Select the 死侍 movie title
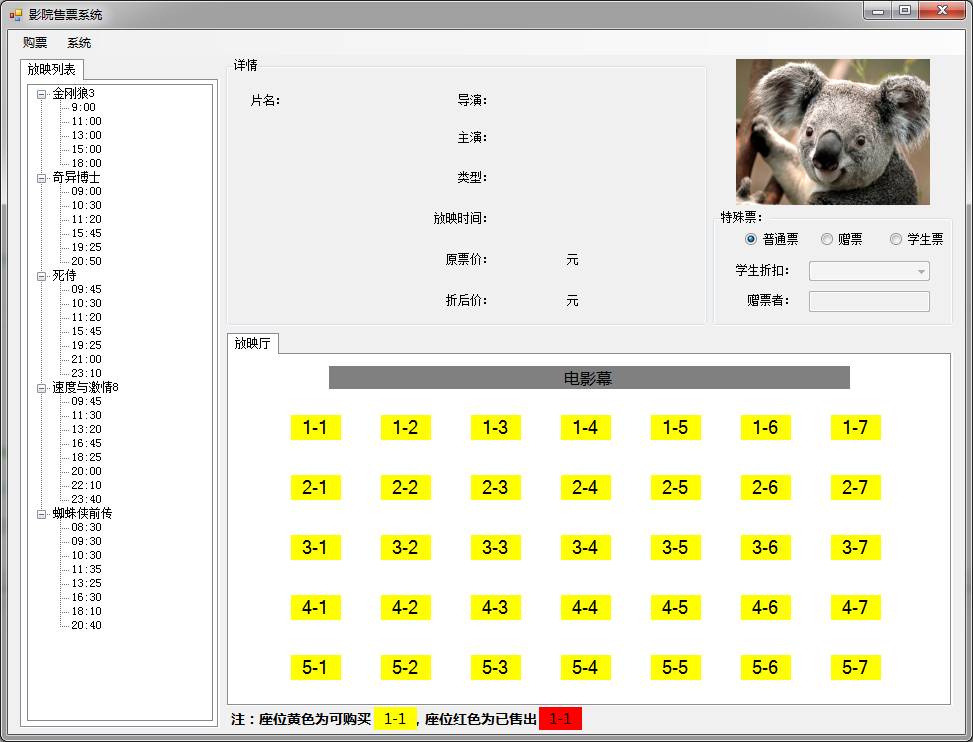 [64, 275]
